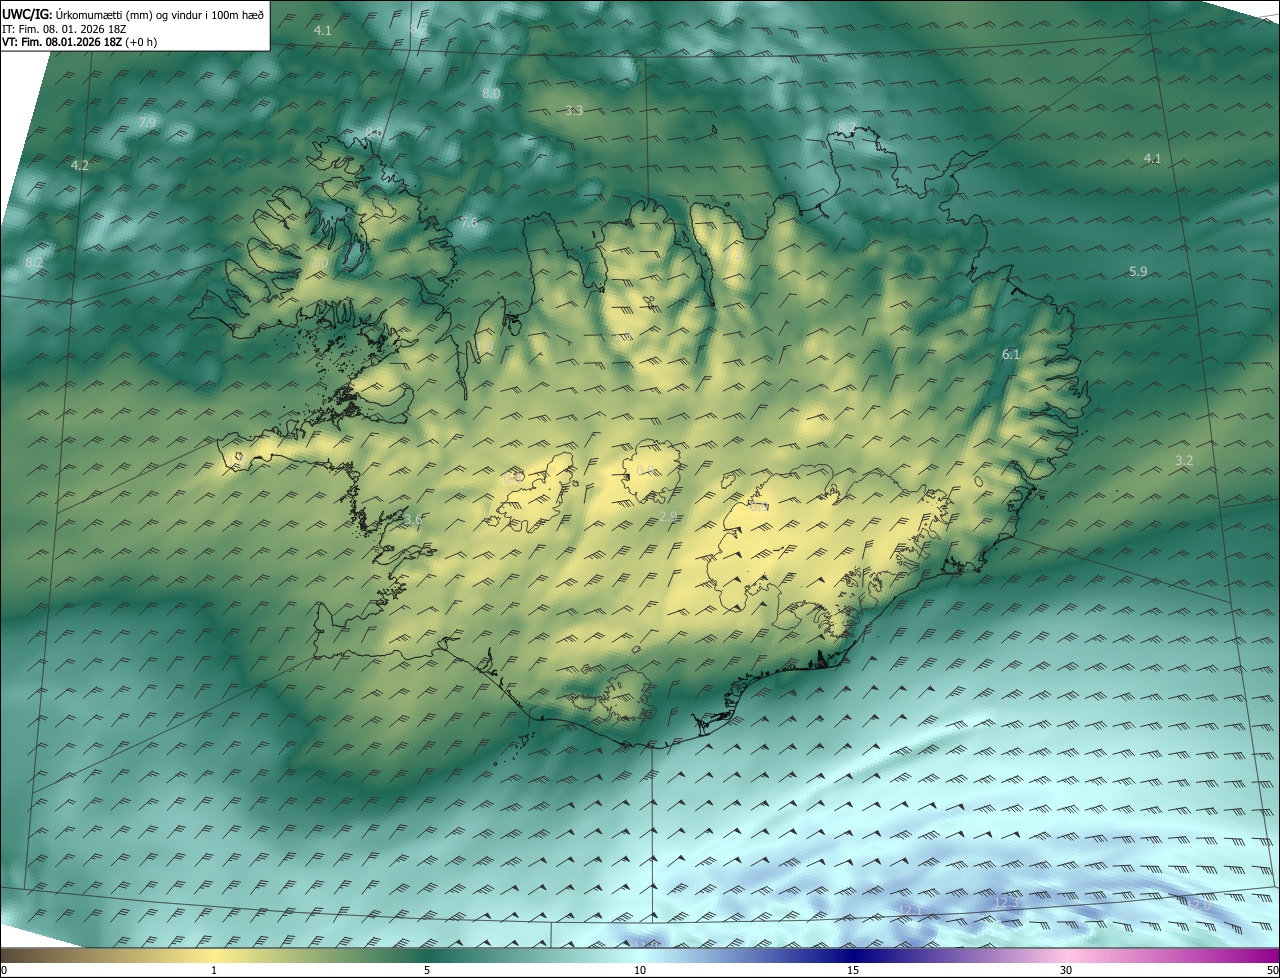
Task: Select the 5.9 value label
Action: point(1138,271)
